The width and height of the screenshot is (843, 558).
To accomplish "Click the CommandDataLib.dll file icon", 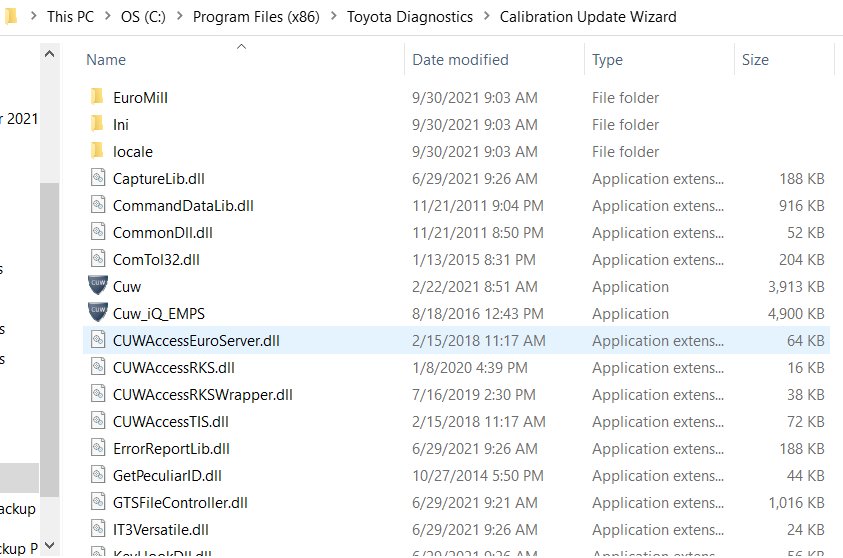I will click(x=98, y=204).
